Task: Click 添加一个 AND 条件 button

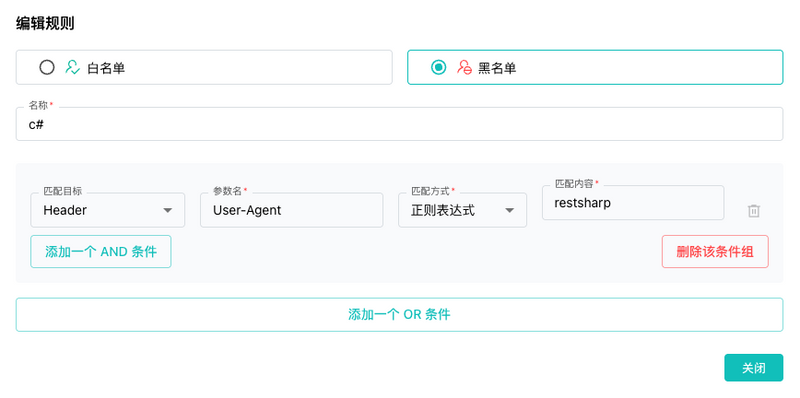Action: point(101,252)
